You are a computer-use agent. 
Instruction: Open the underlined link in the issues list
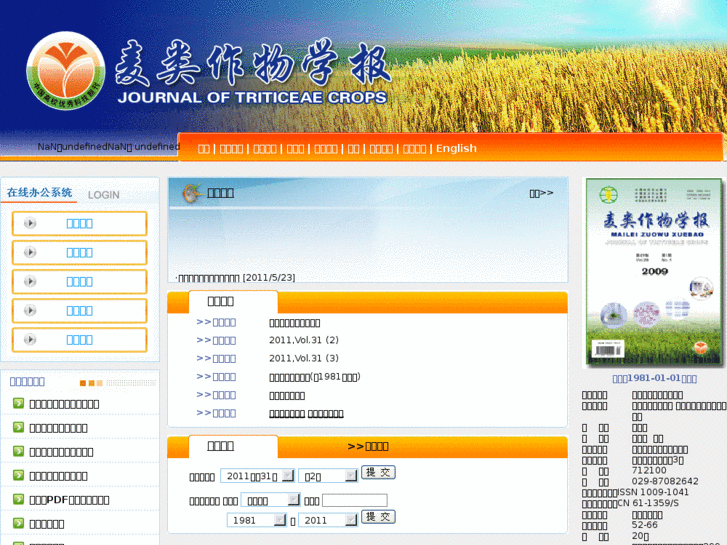[306, 413]
